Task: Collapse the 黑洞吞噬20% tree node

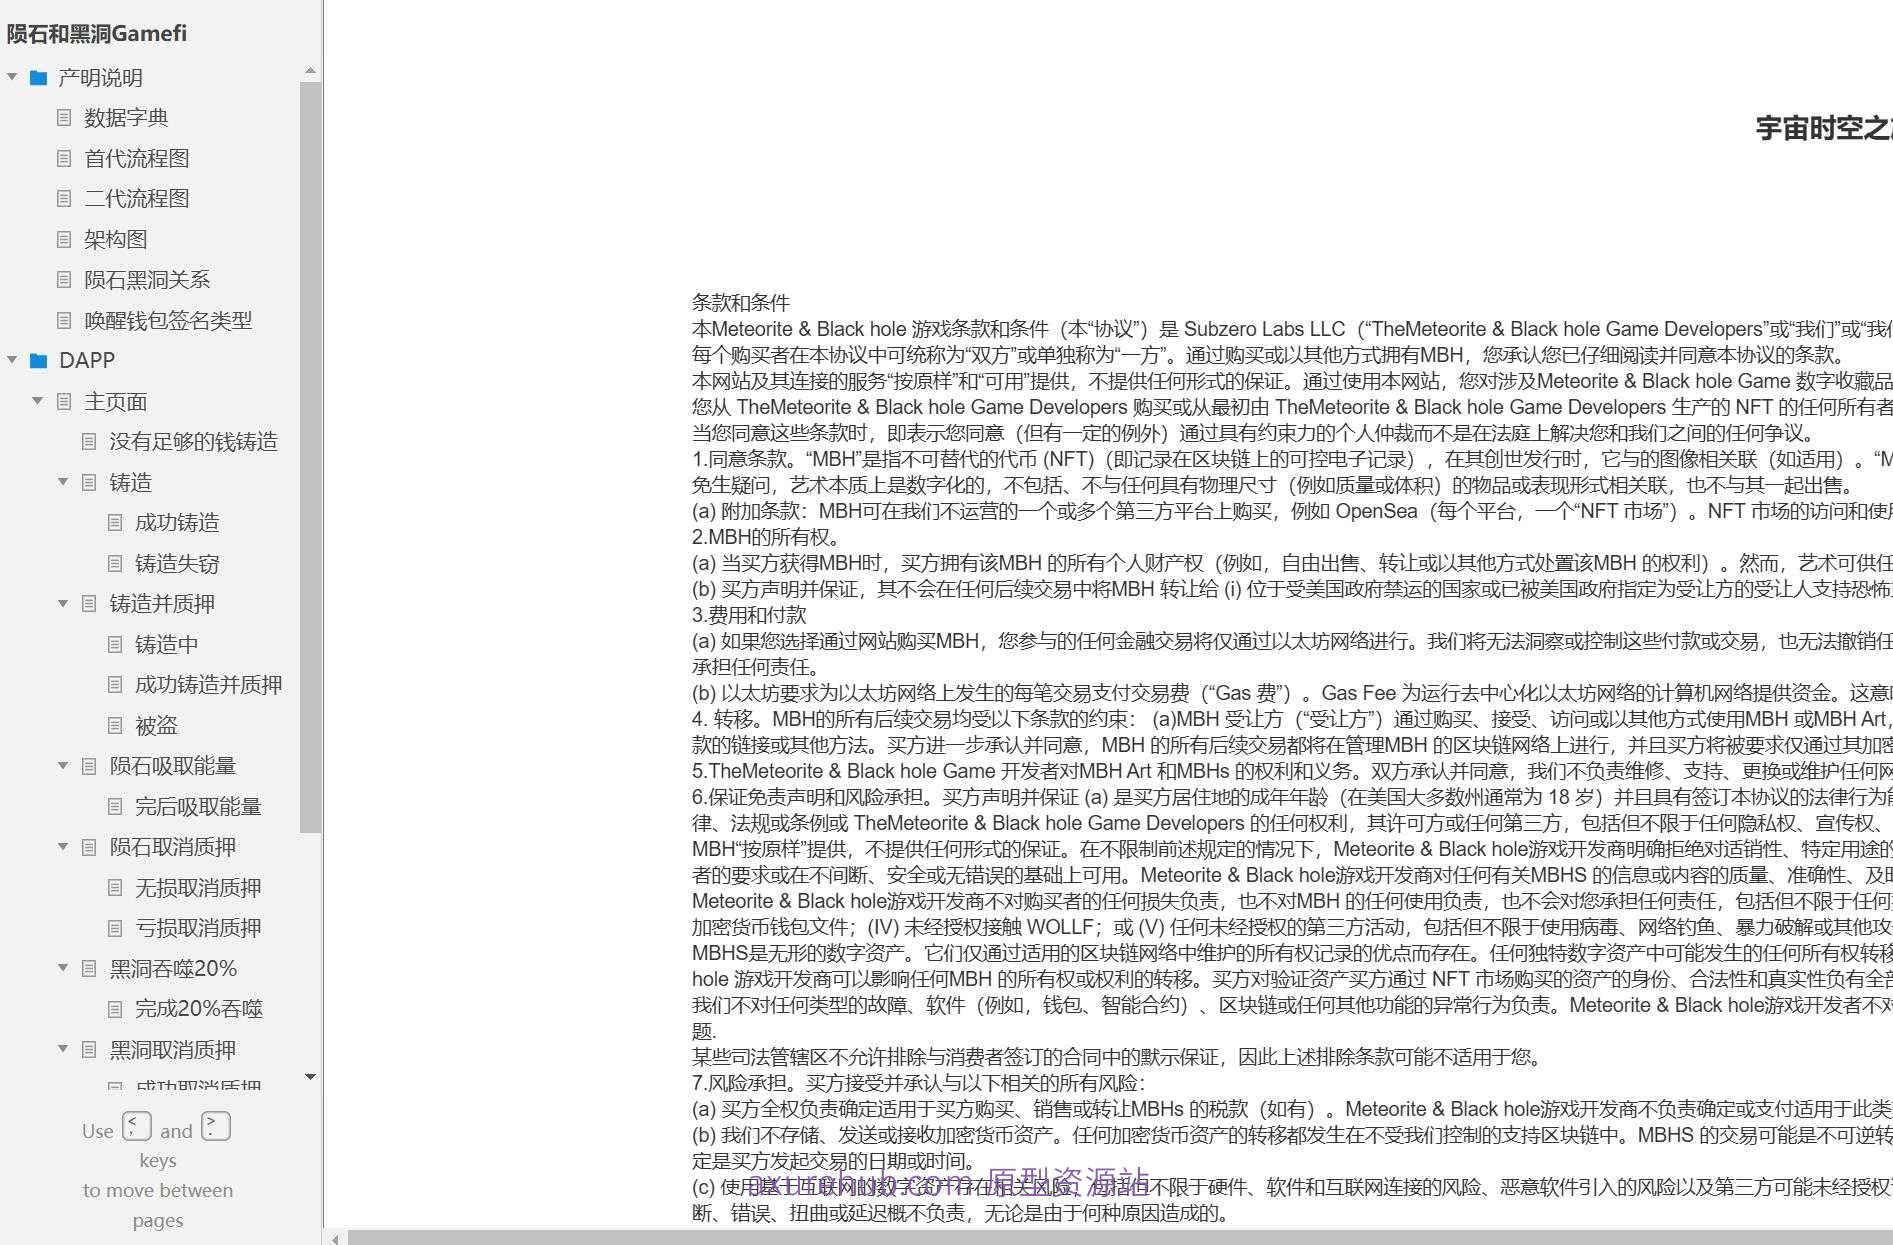Action: [63, 968]
